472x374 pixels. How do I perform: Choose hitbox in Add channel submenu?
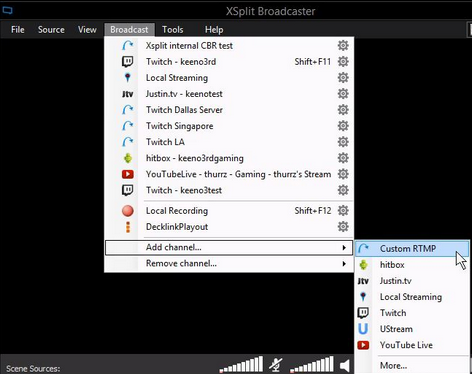(412, 265)
